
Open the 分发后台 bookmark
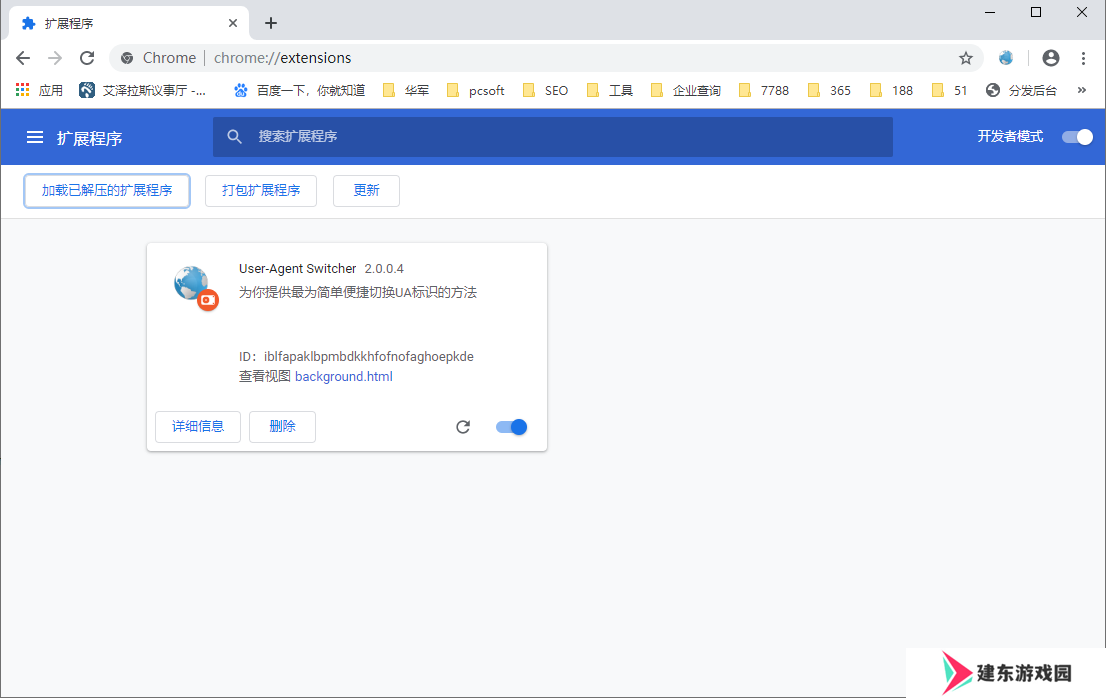[1021, 90]
